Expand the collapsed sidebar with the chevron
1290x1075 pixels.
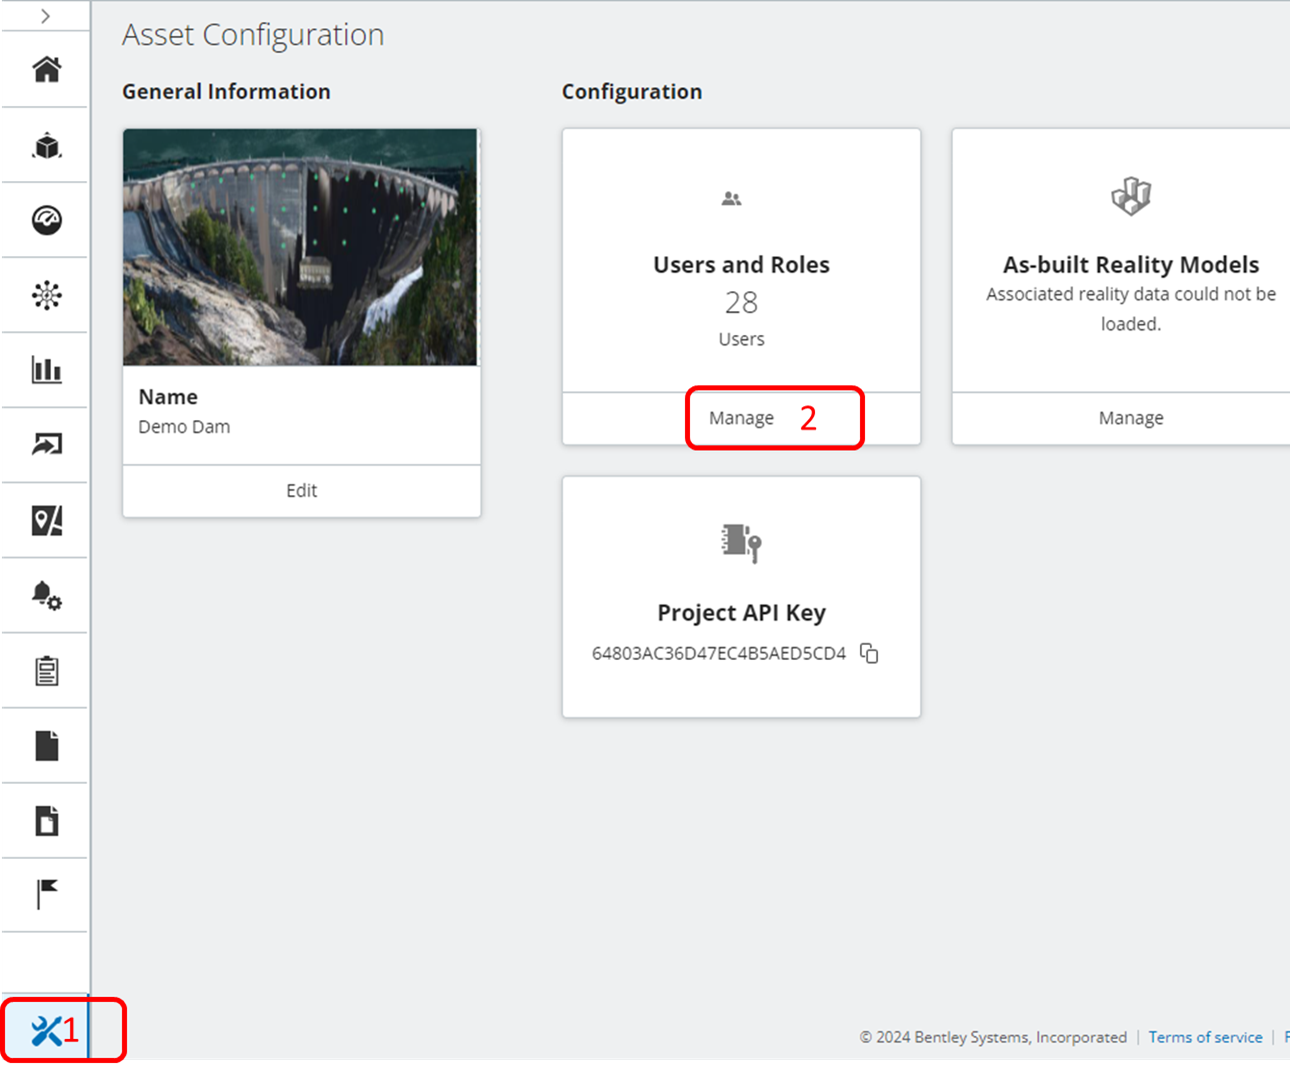coord(44,16)
